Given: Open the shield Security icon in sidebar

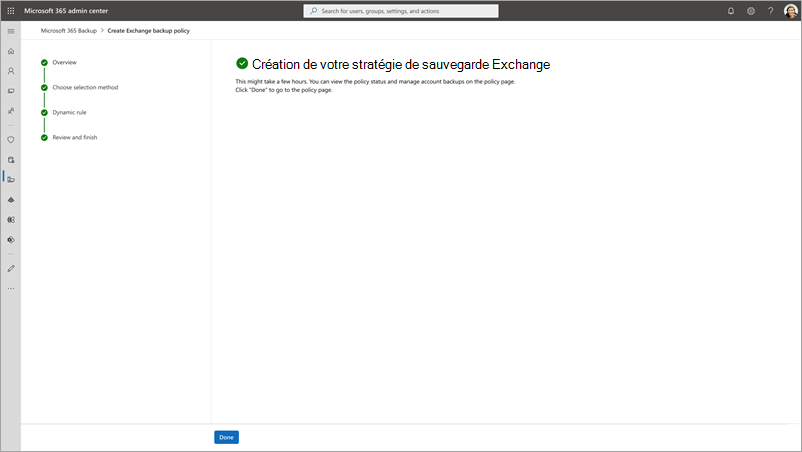Looking at the screenshot, I should (x=11, y=140).
